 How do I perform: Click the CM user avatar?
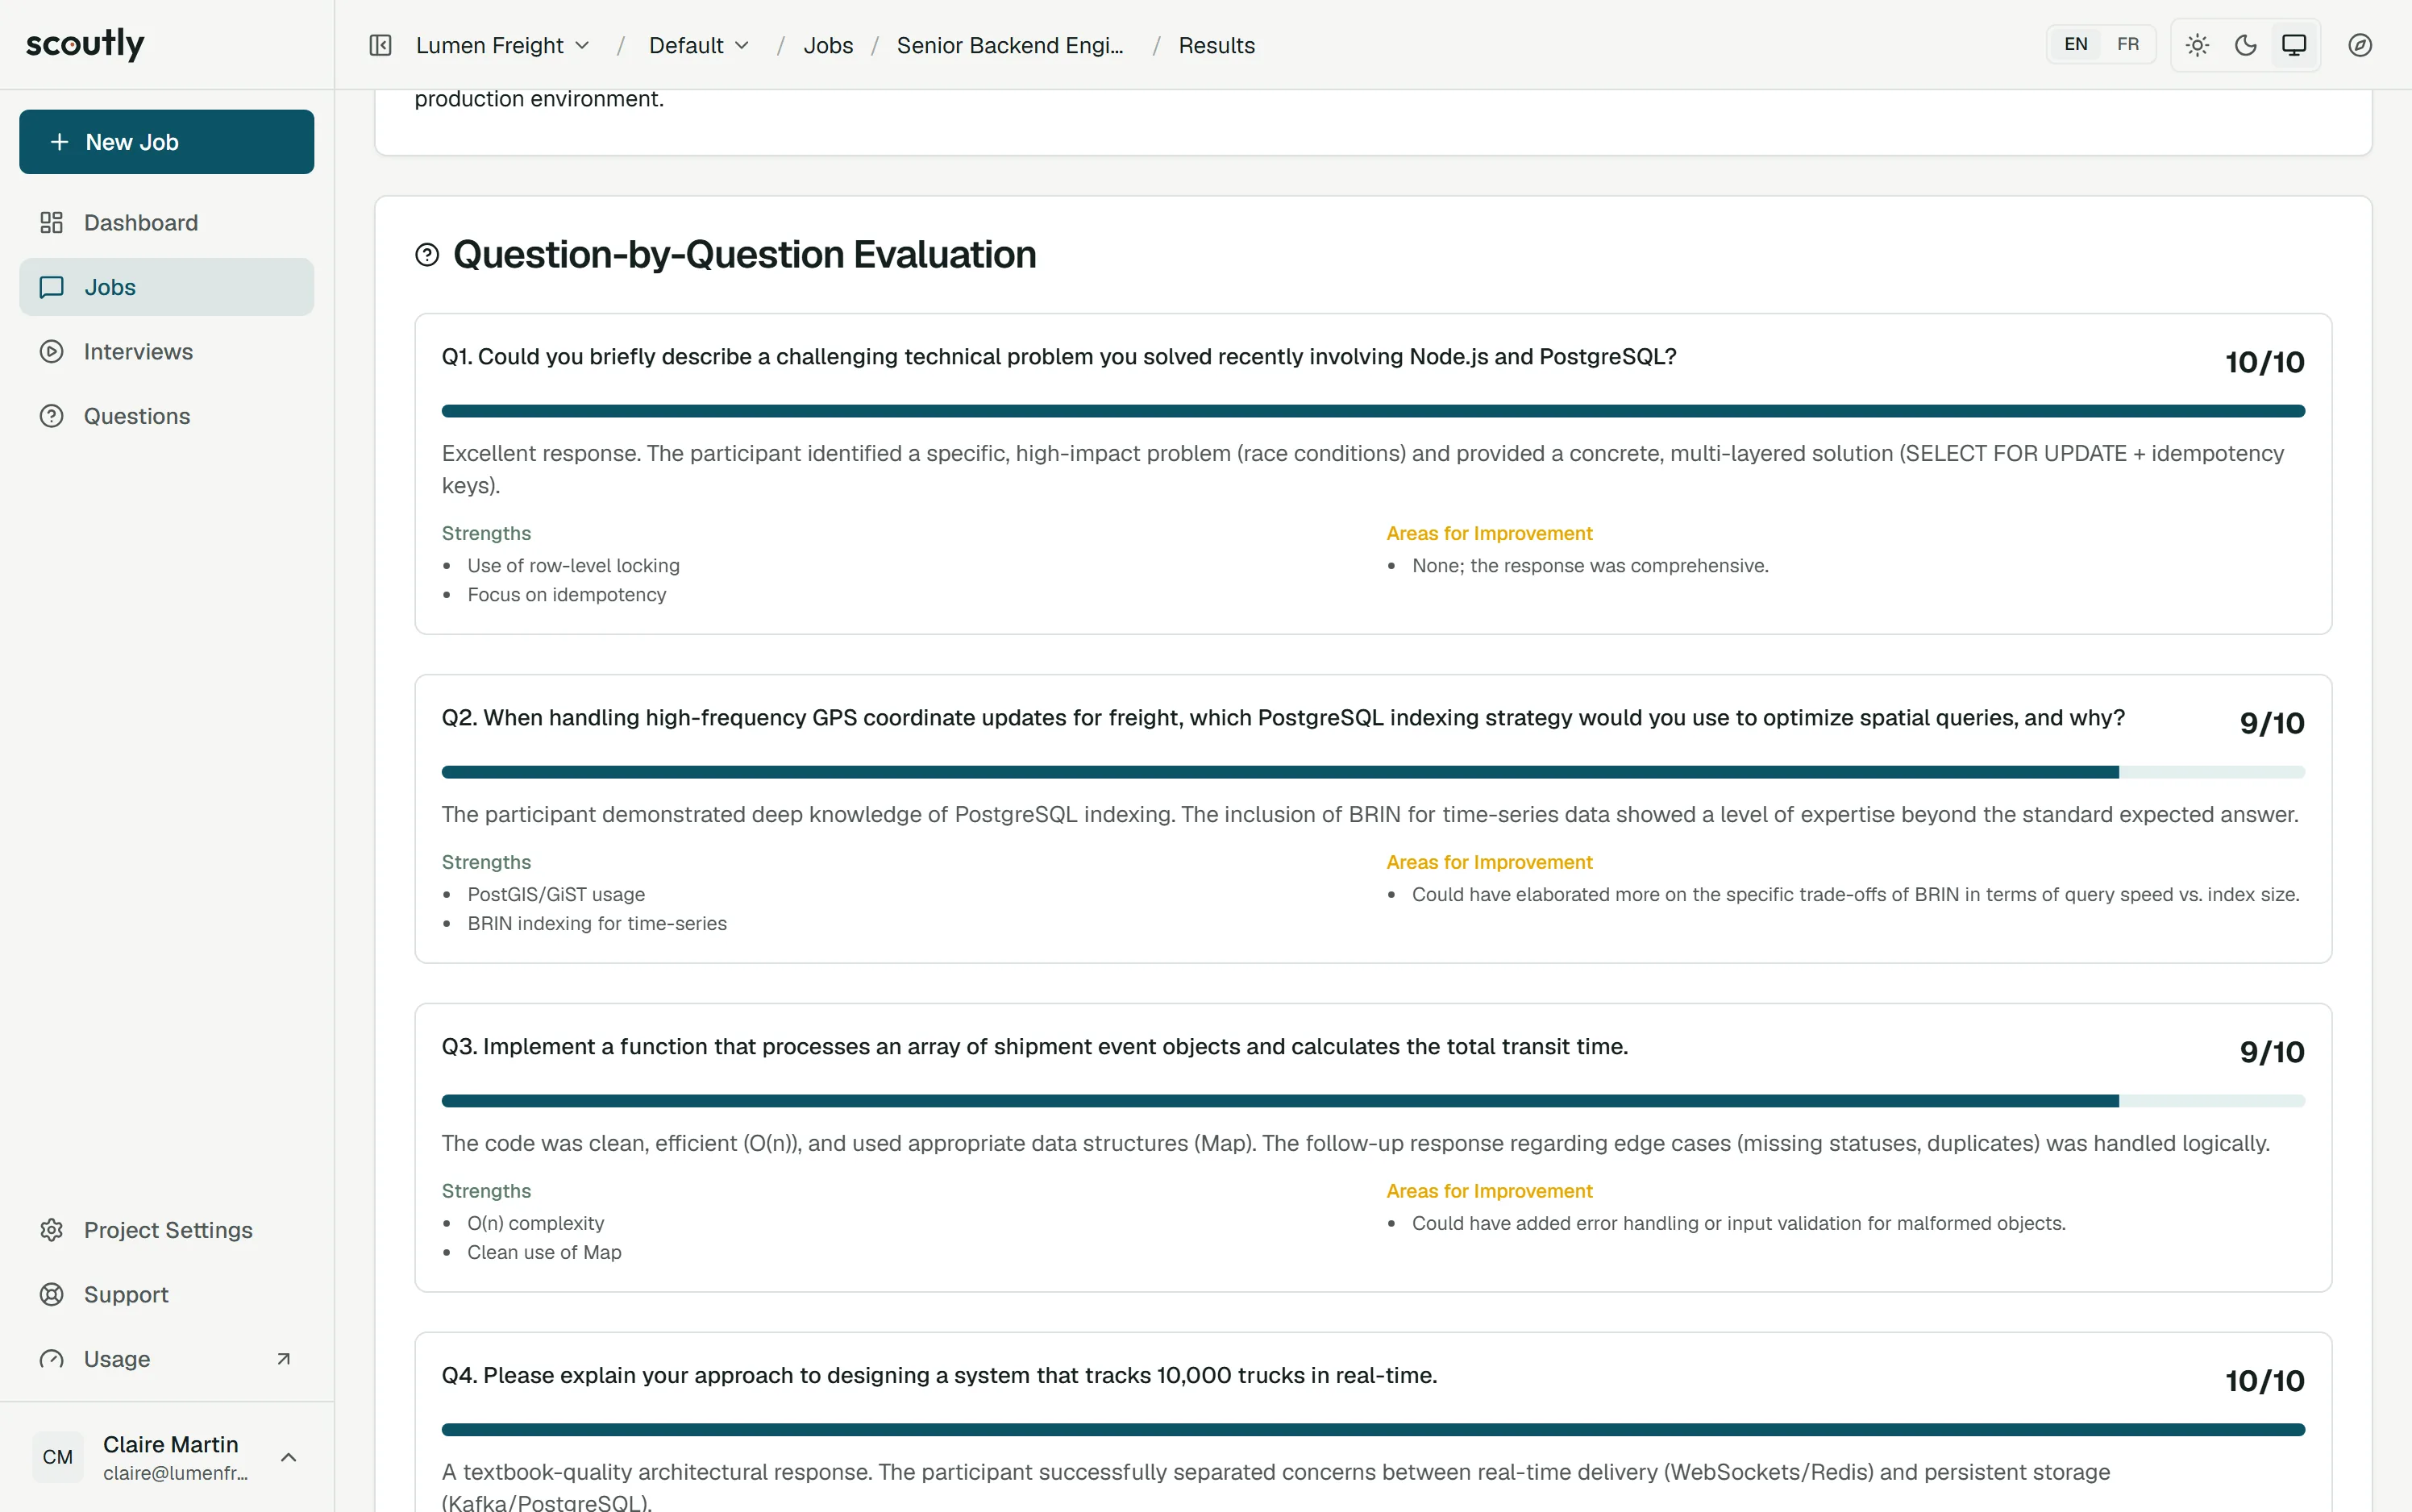[58, 1457]
